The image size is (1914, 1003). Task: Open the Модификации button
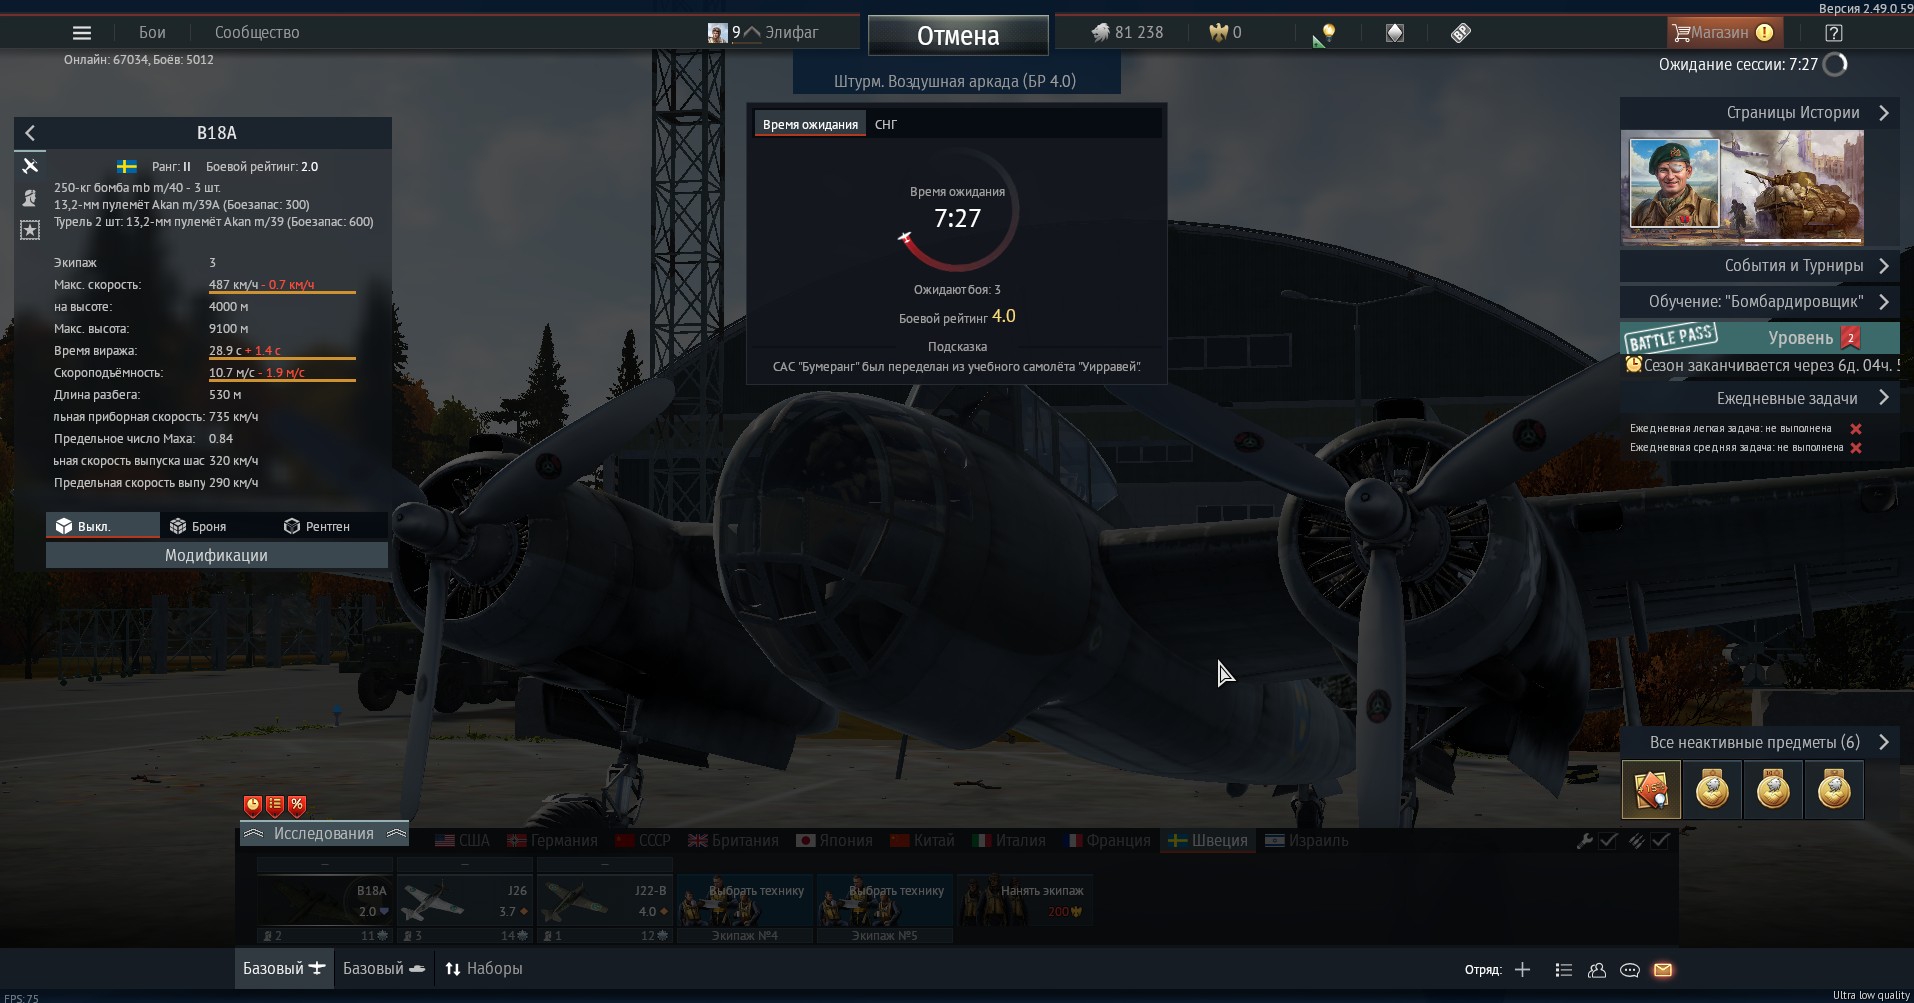pyautogui.click(x=217, y=555)
